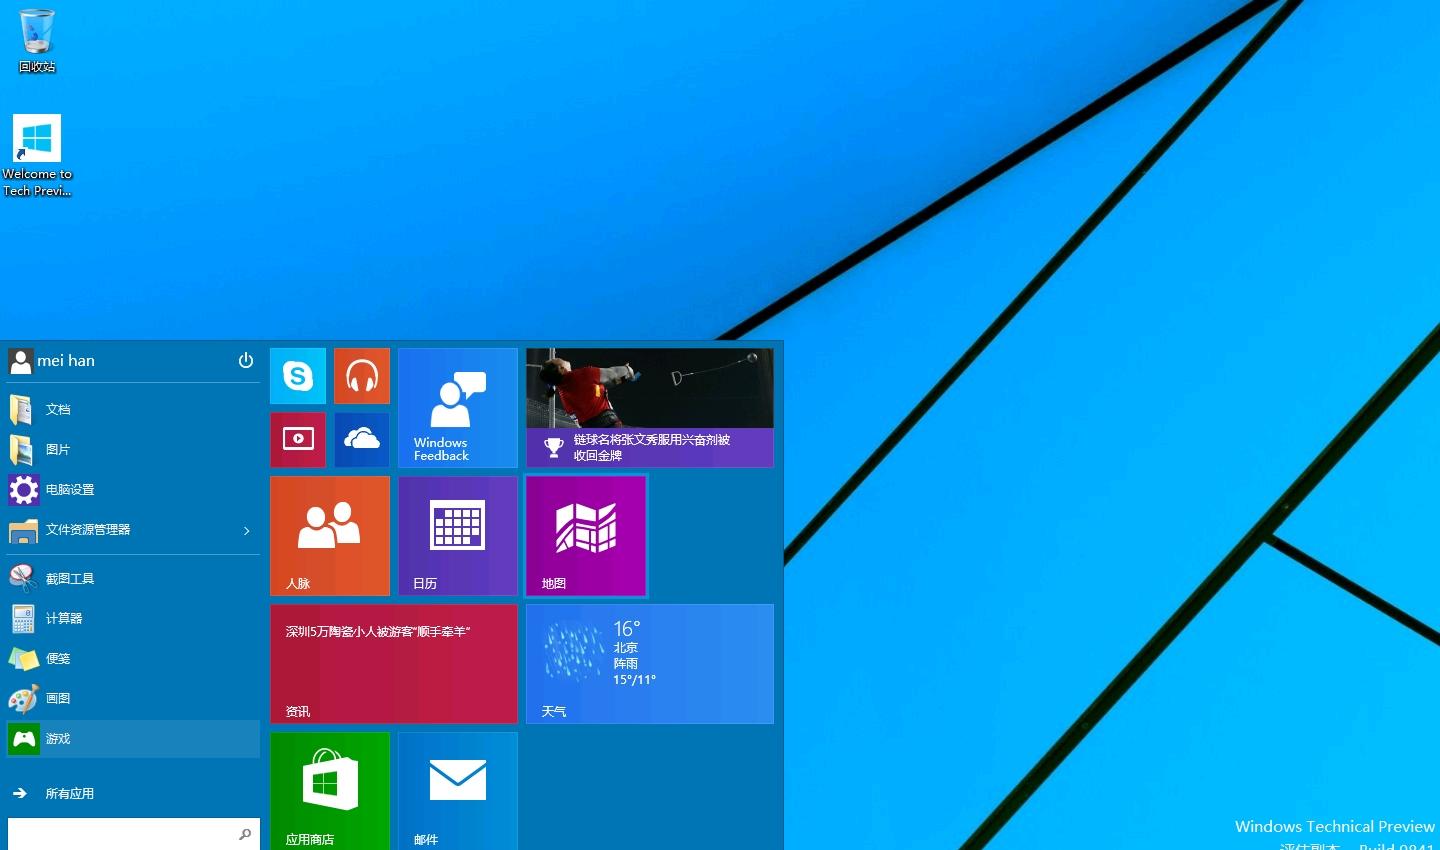Launch the Windows Feedback tile
Screen dimensions: 1440x850
[458, 408]
